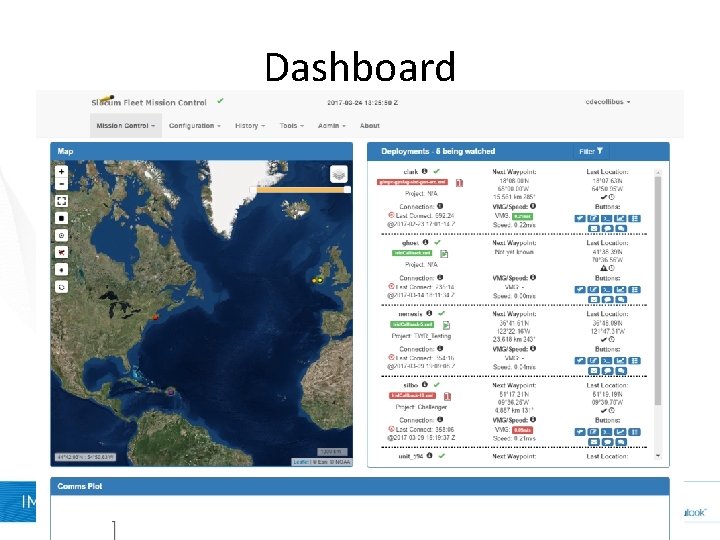Click red file icon beside clark mission

coord(459,183)
